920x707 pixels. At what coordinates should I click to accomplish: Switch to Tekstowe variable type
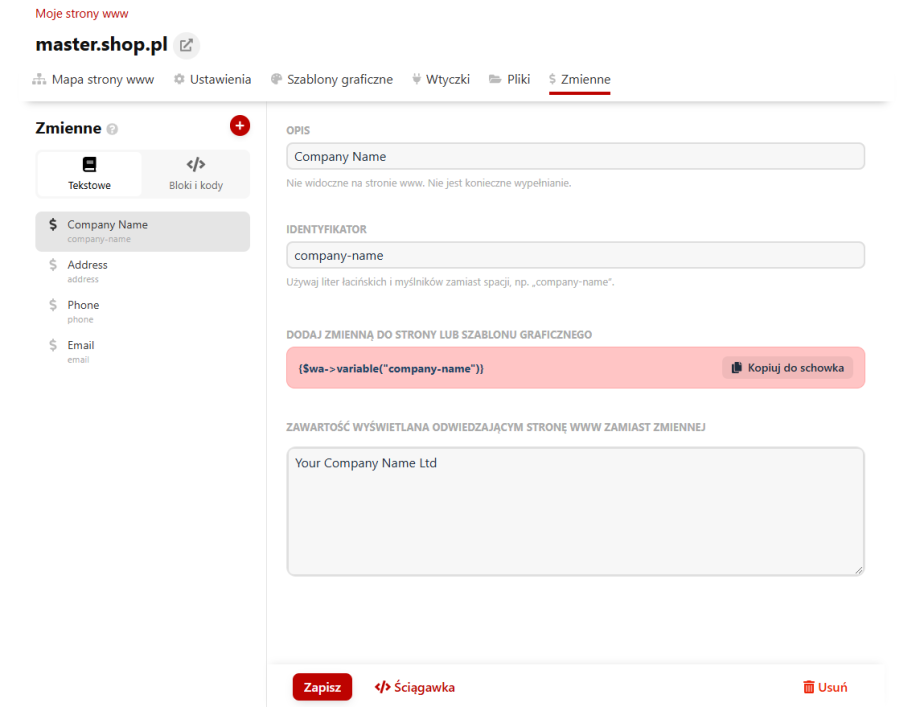tap(89, 174)
